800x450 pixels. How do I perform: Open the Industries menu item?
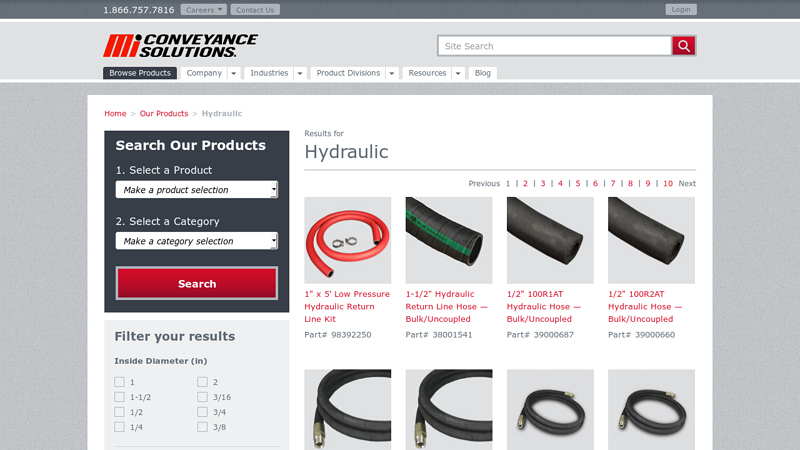[x=269, y=73]
